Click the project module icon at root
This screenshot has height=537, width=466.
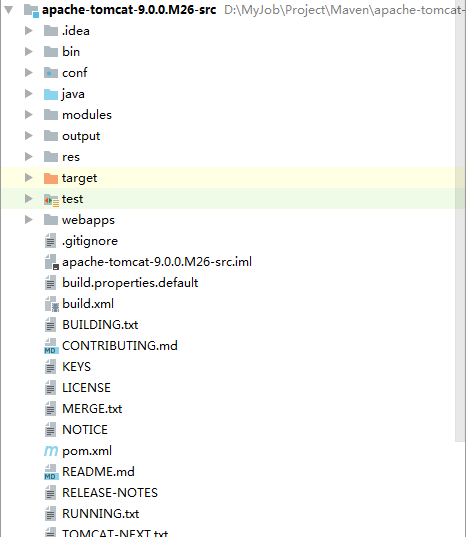pos(31,10)
